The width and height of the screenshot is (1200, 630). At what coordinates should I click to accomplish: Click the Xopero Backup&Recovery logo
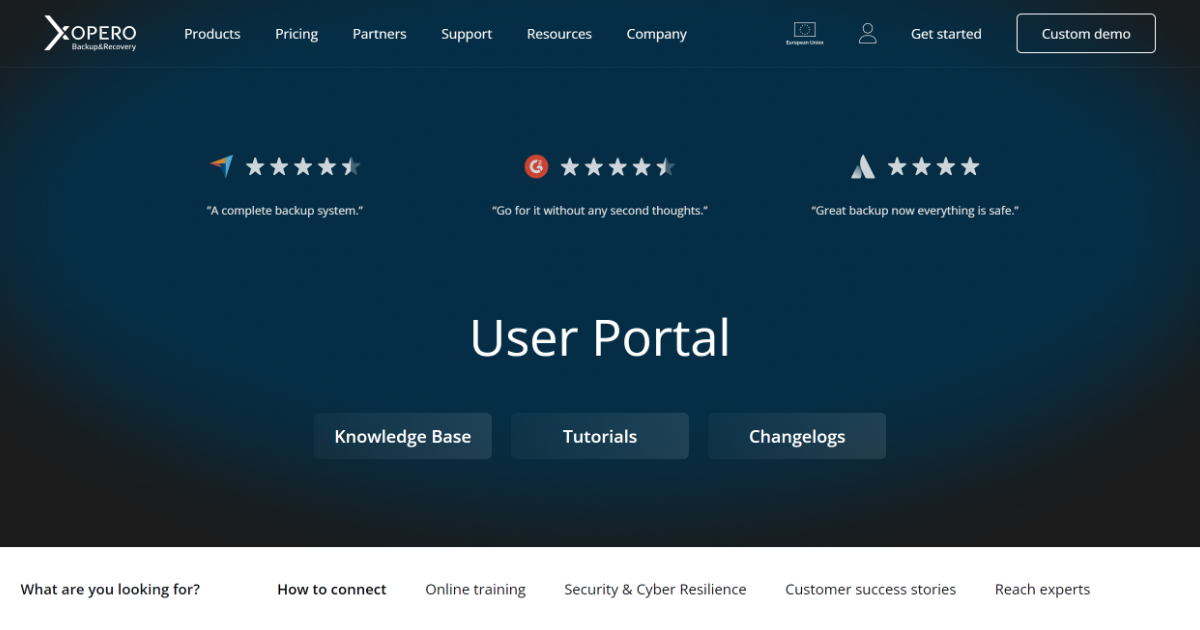(90, 33)
